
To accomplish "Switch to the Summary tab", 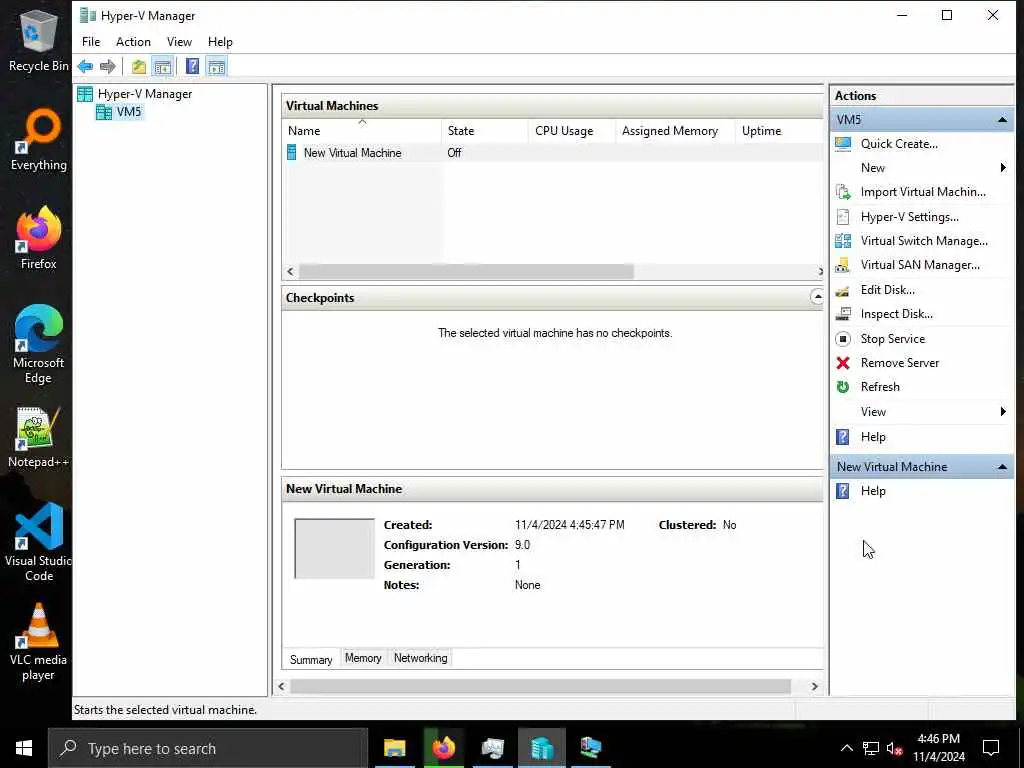I will [311, 660].
